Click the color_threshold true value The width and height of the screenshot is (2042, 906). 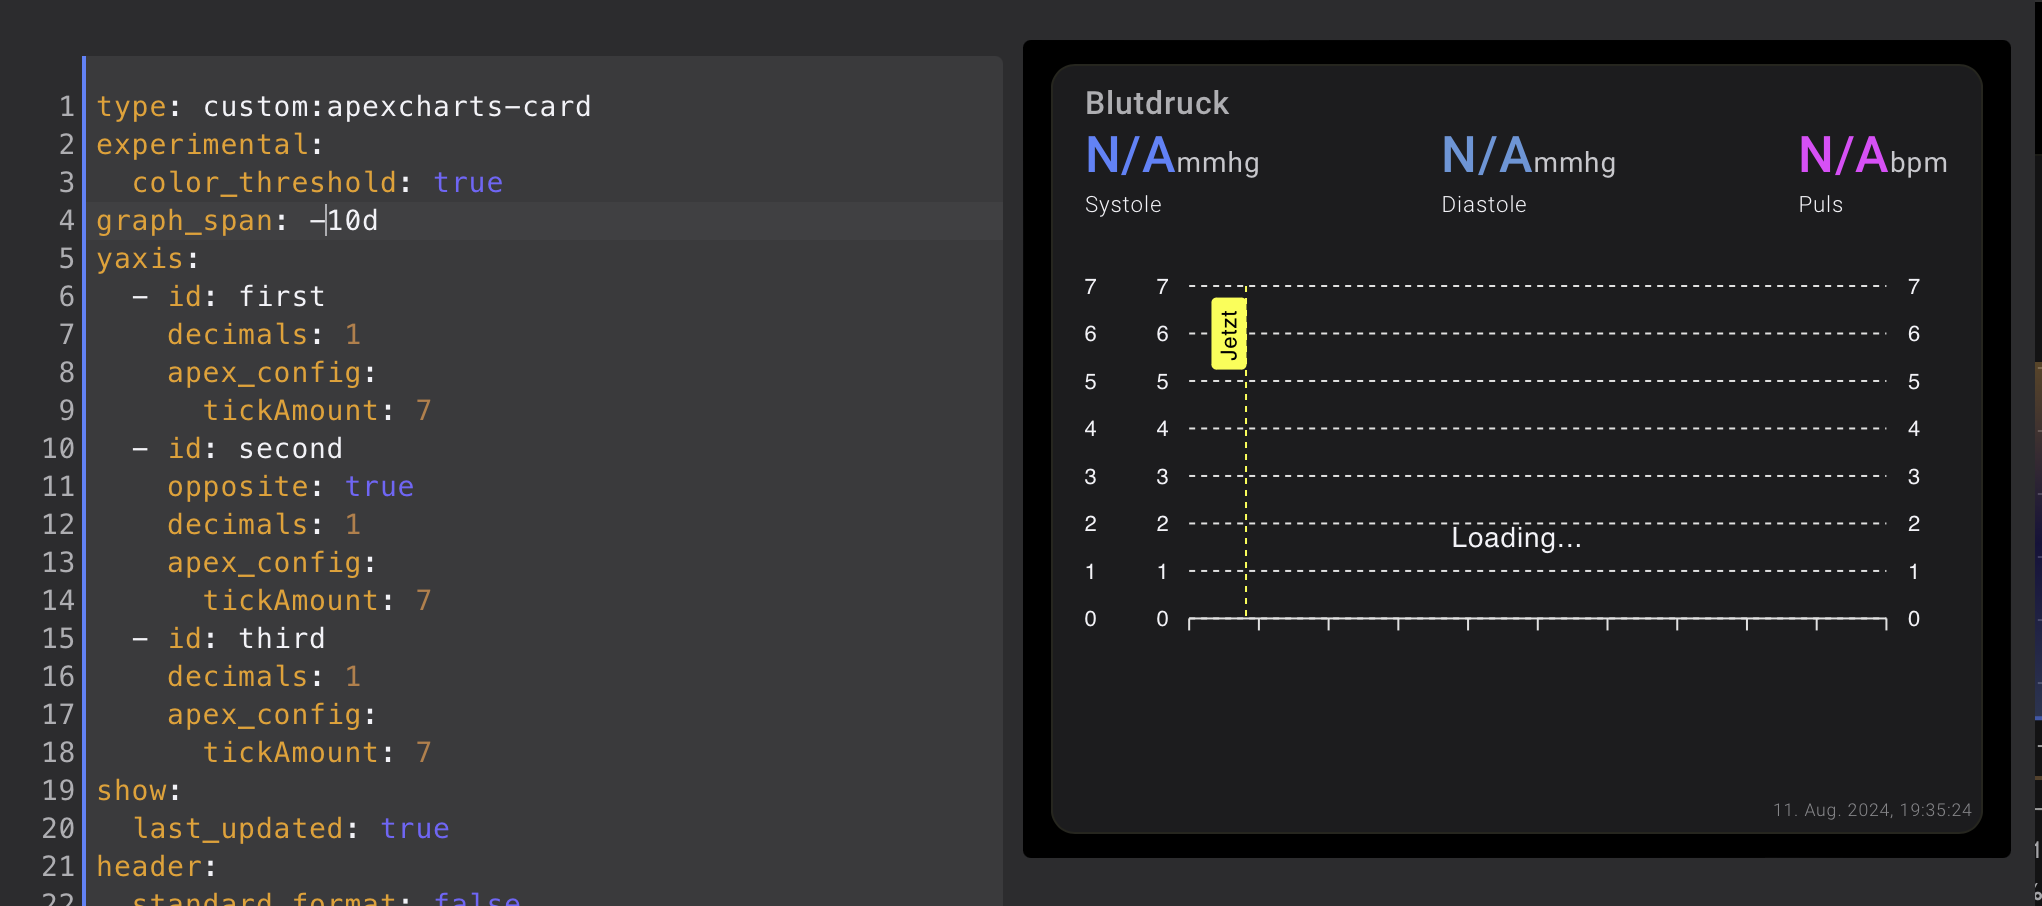[468, 183]
